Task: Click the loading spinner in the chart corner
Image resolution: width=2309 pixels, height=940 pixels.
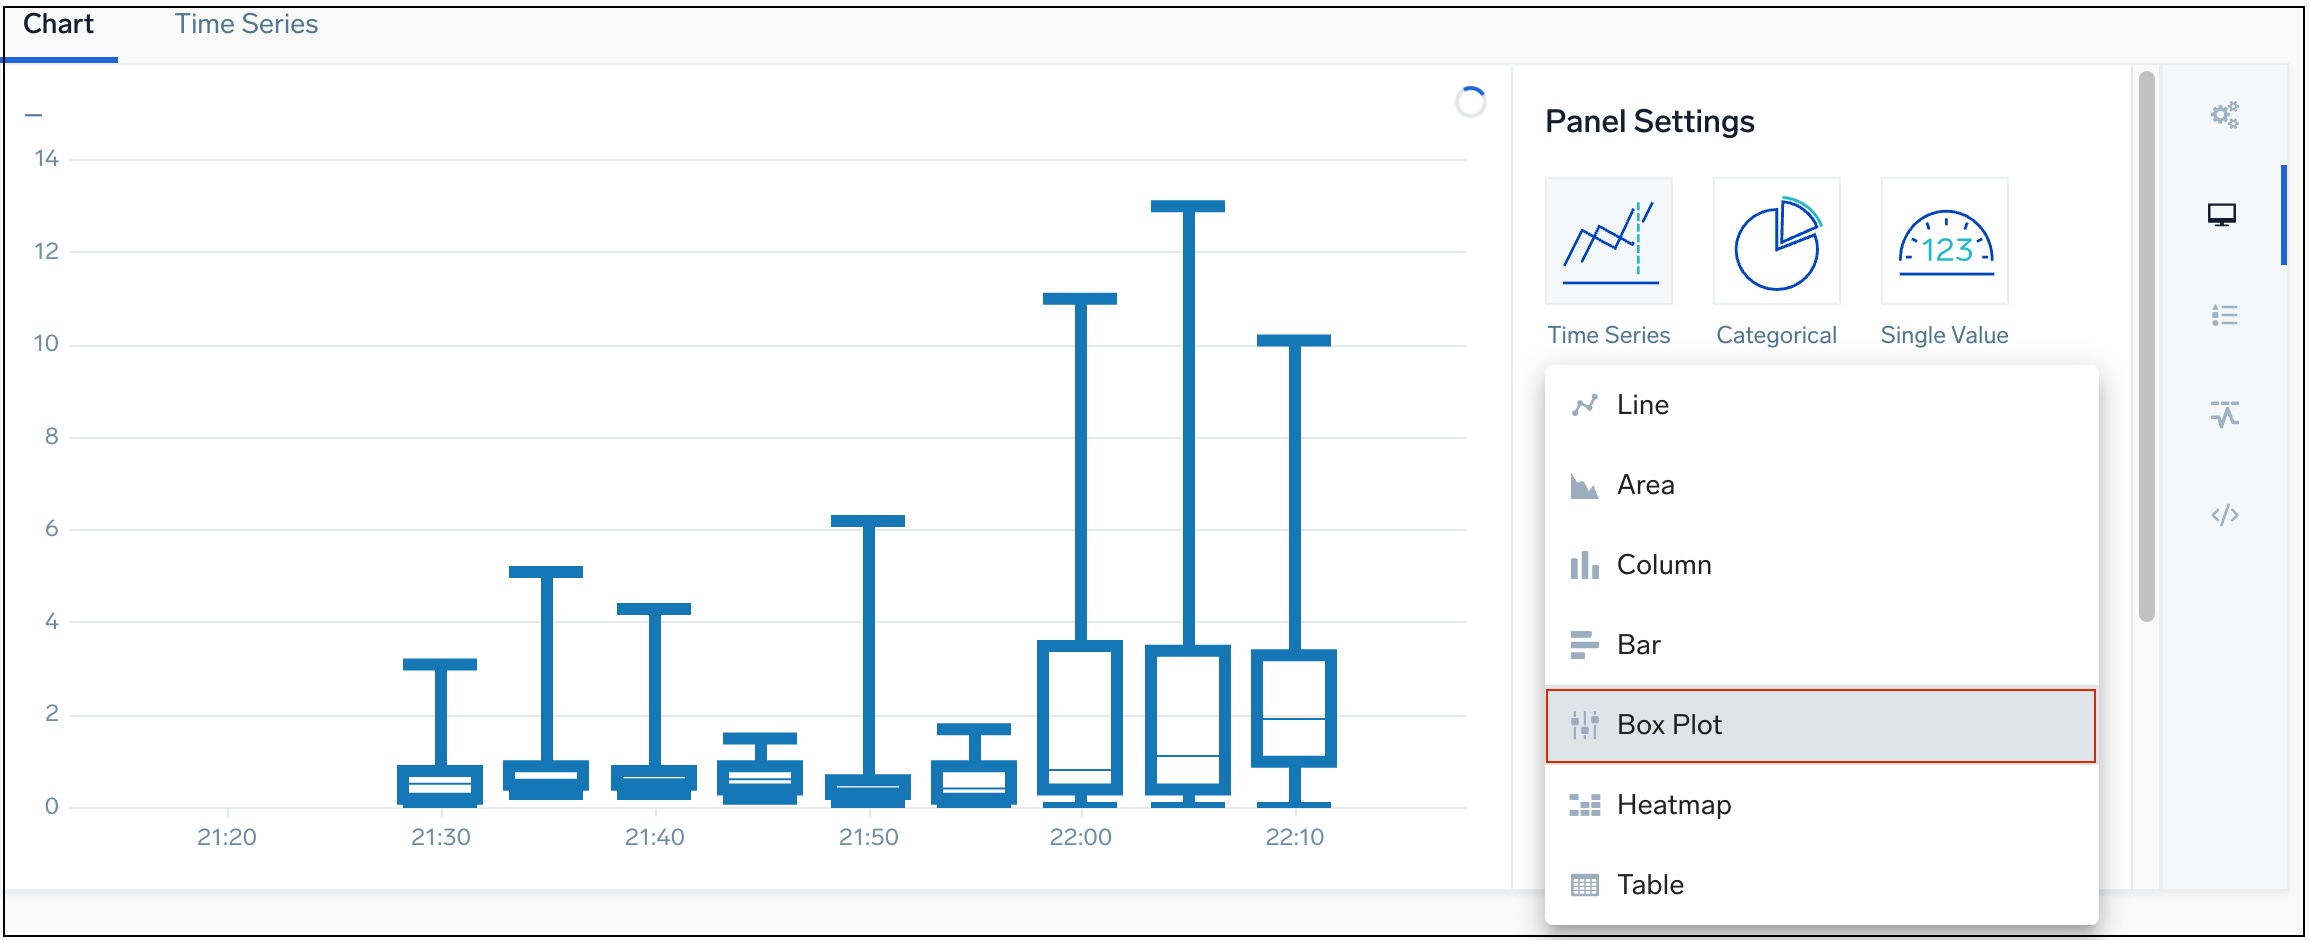Action: [x=1471, y=102]
